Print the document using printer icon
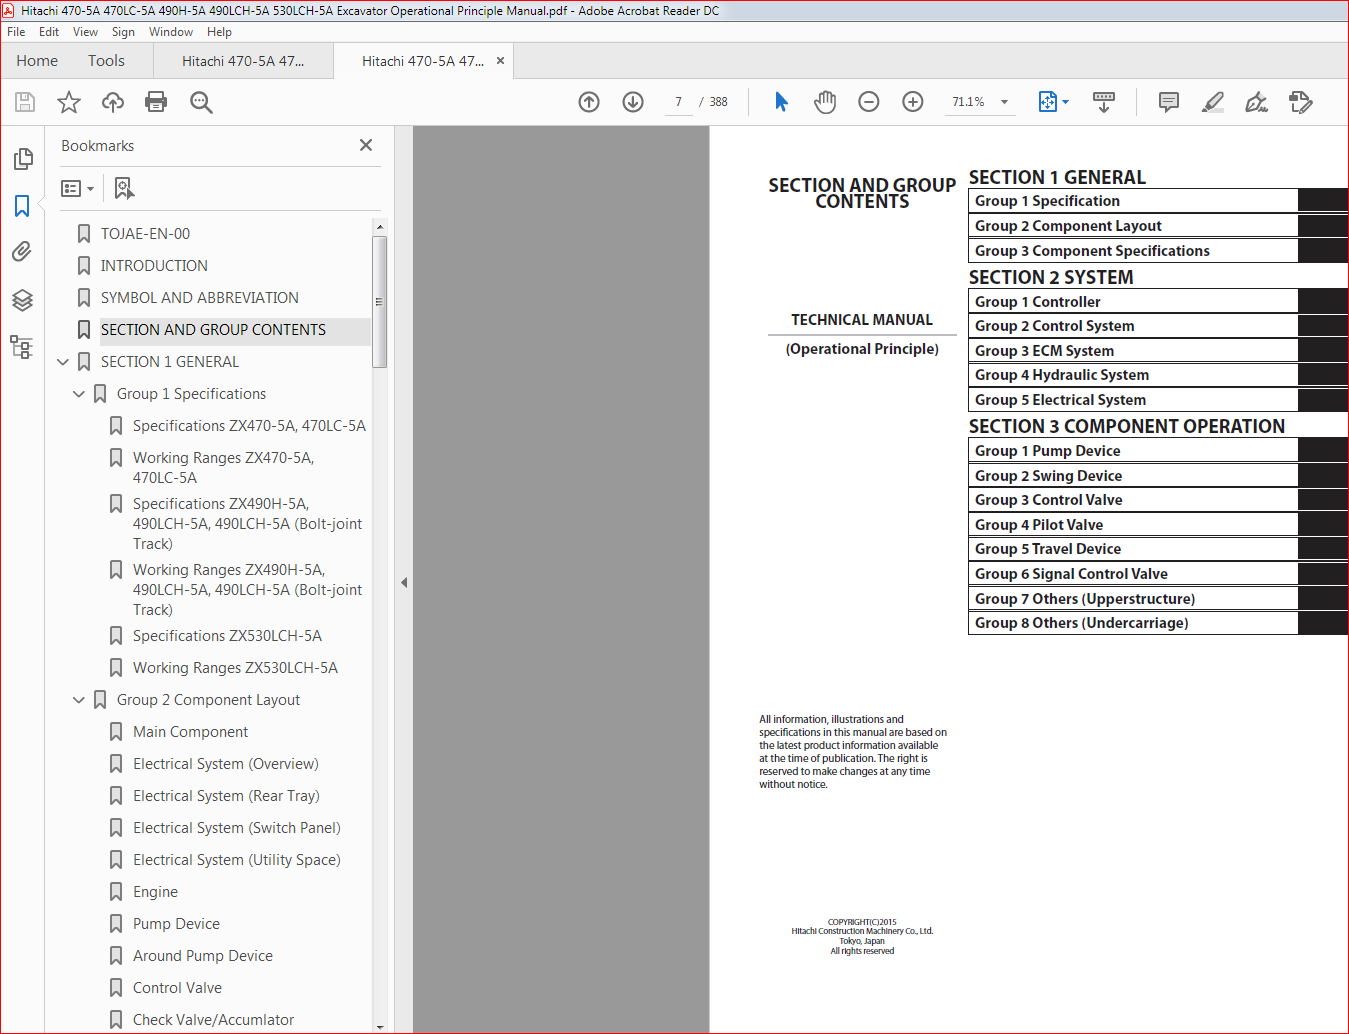The width and height of the screenshot is (1349, 1034). (156, 102)
